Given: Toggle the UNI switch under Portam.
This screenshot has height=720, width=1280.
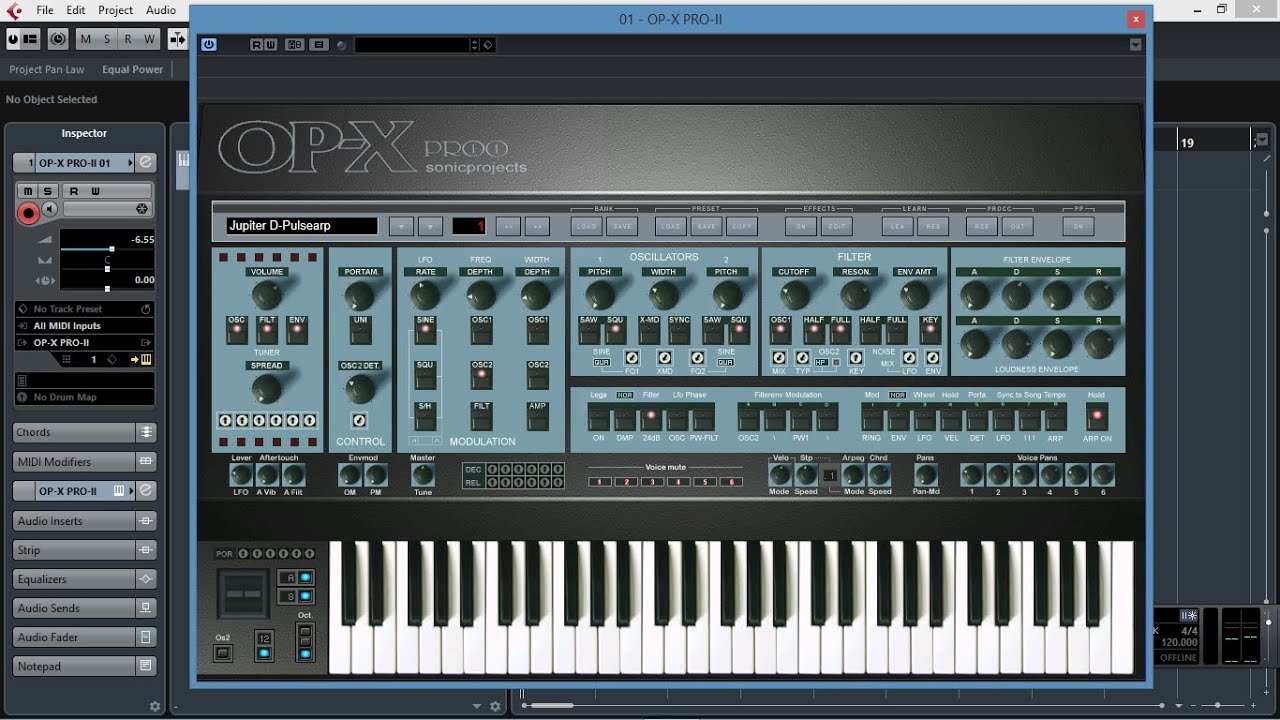Looking at the screenshot, I should click(360, 329).
